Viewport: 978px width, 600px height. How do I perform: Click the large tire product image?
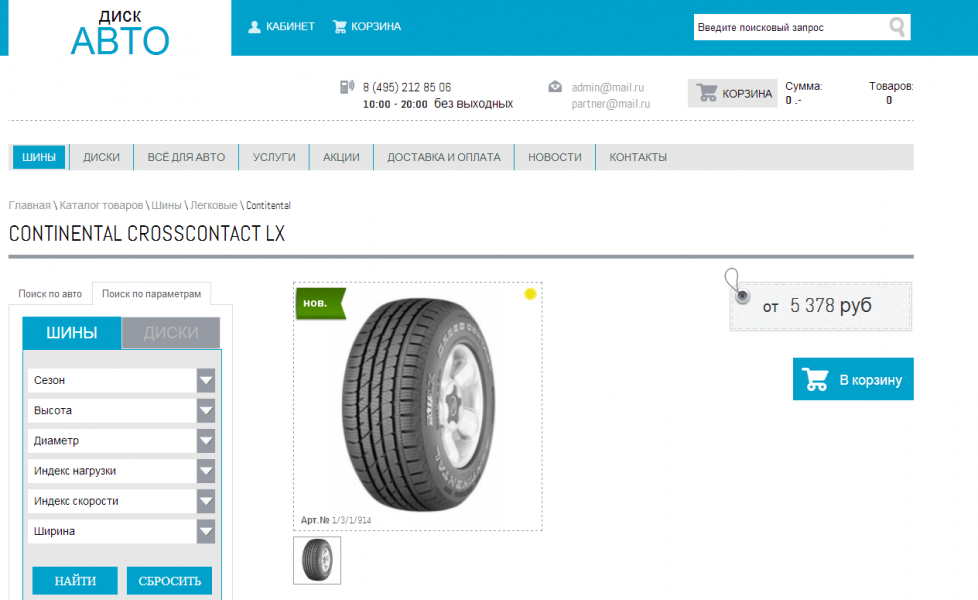click(419, 404)
